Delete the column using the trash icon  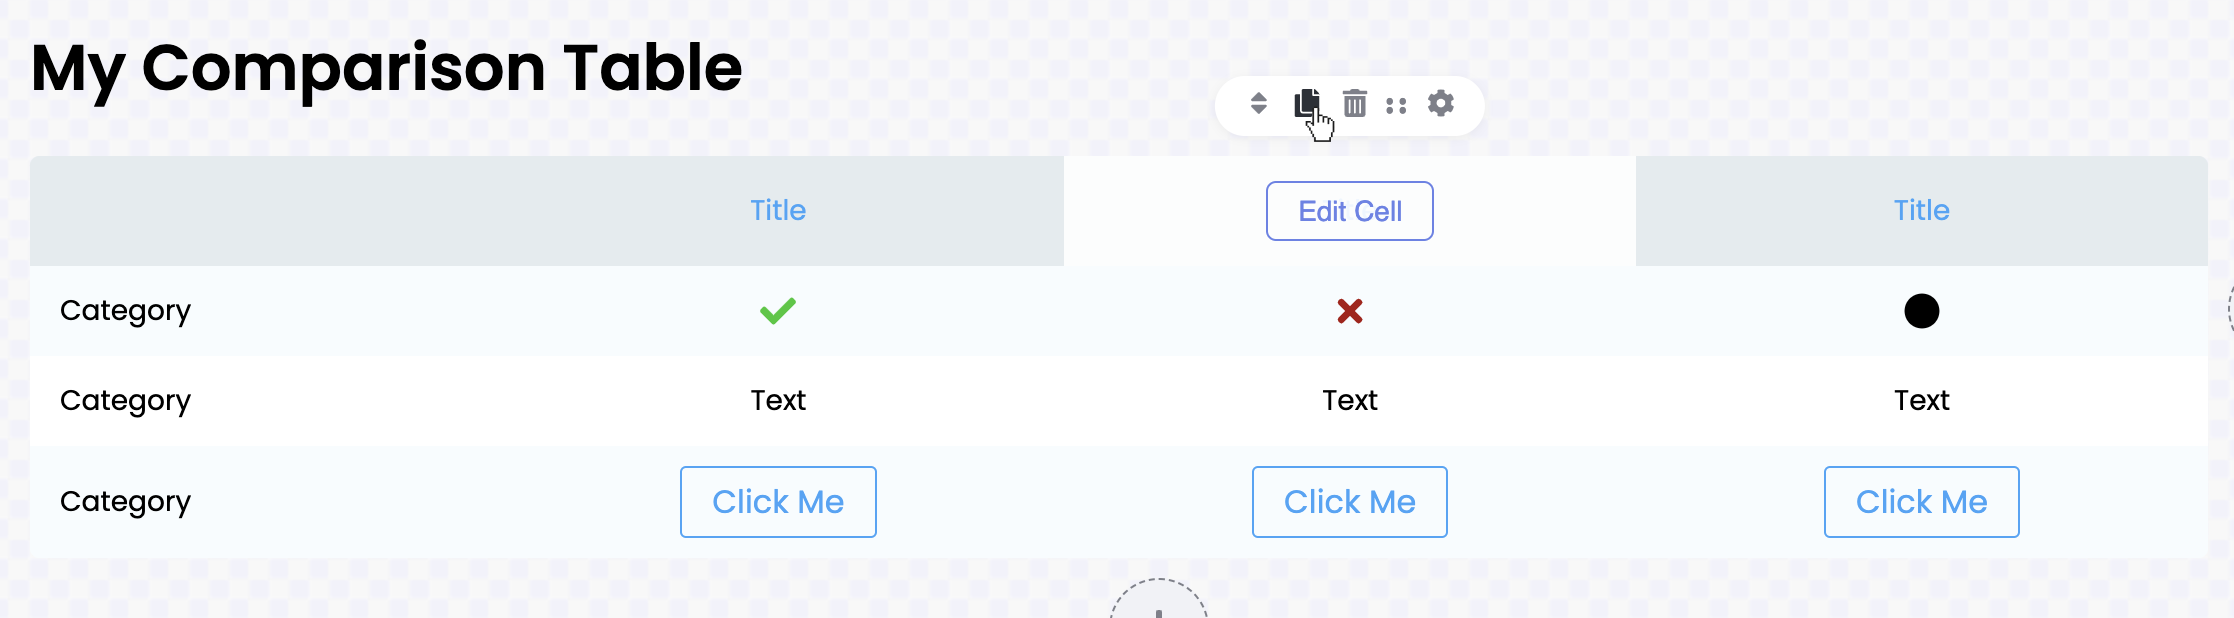click(x=1355, y=103)
